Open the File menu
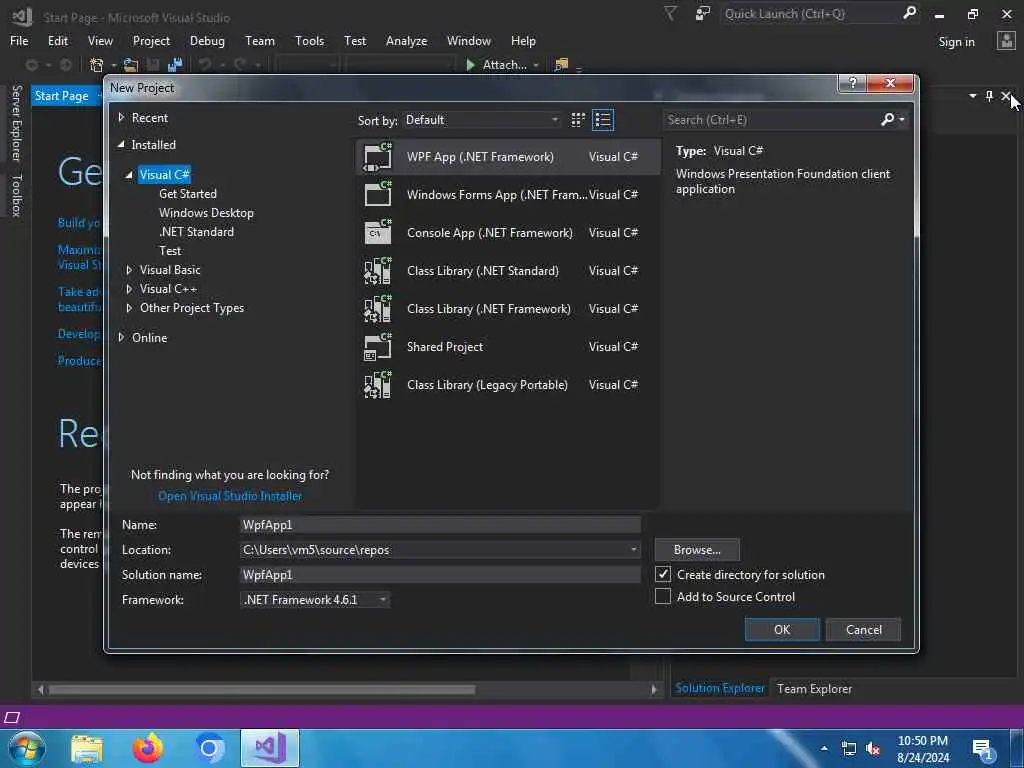1024x768 pixels. (x=19, y=40)
